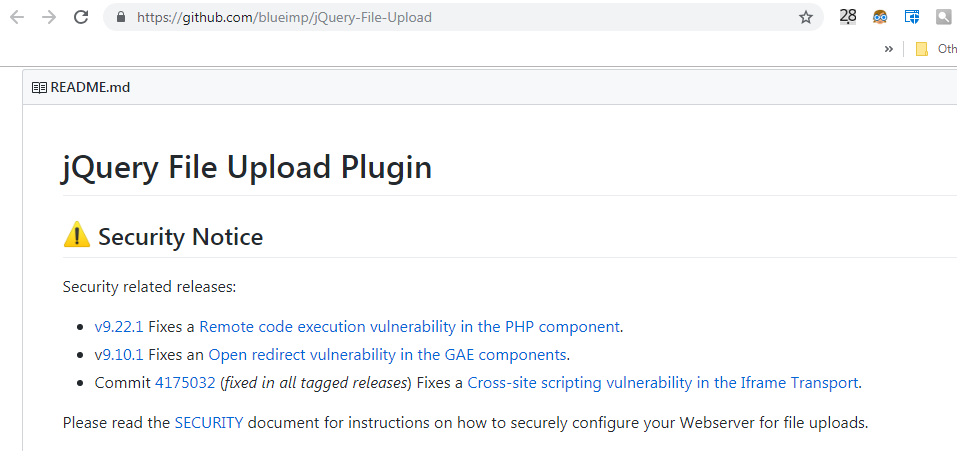
Task: Click the browser back arrow
Action: tap(17, 17)
